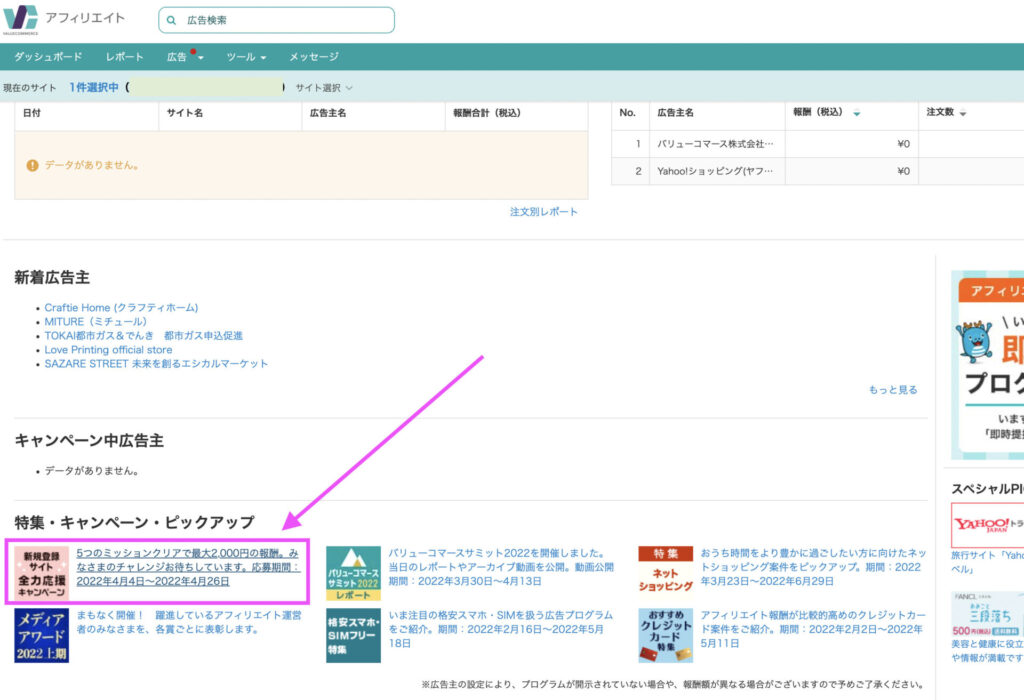
Task: Expand the 広告 dropdown menu
Action: click(185, 57)
